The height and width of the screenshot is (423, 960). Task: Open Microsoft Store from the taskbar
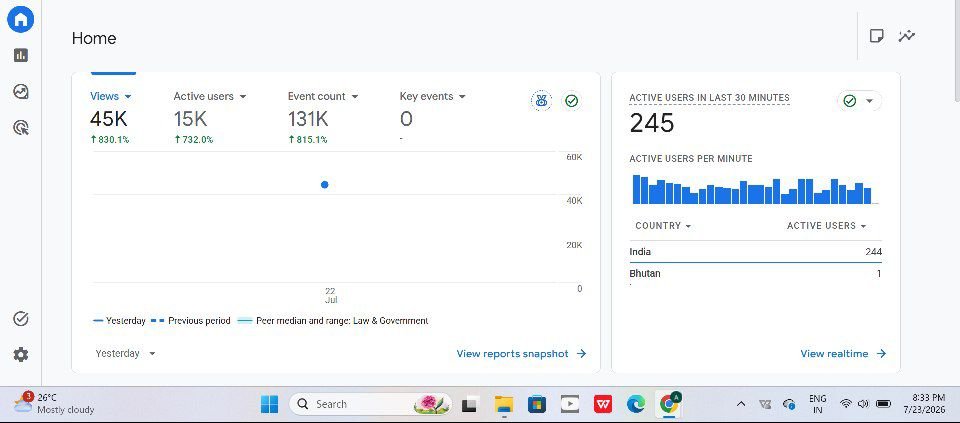[537, 404]
